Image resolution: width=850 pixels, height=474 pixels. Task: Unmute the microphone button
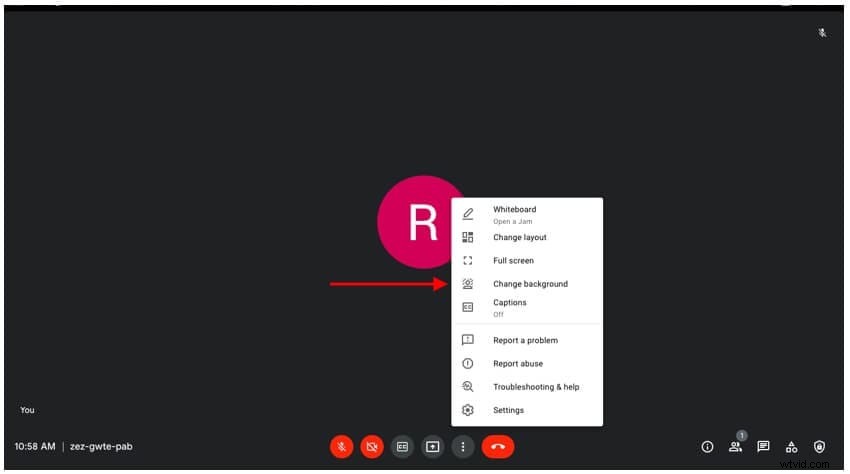click(x=342, y=447)
